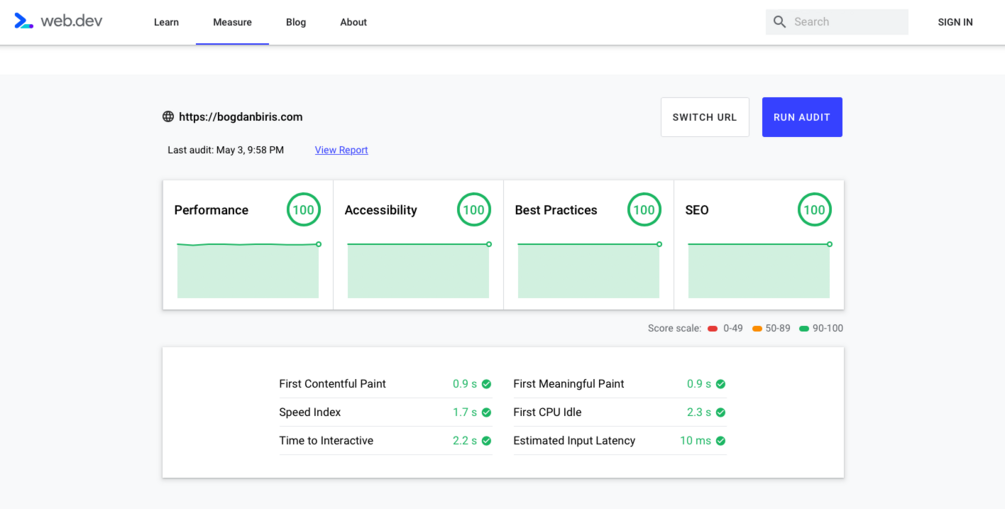The image size is (1005, 509).
Task: Click the Speed Index green check icon
Action: pyautogui.click(x=487, y=412)
